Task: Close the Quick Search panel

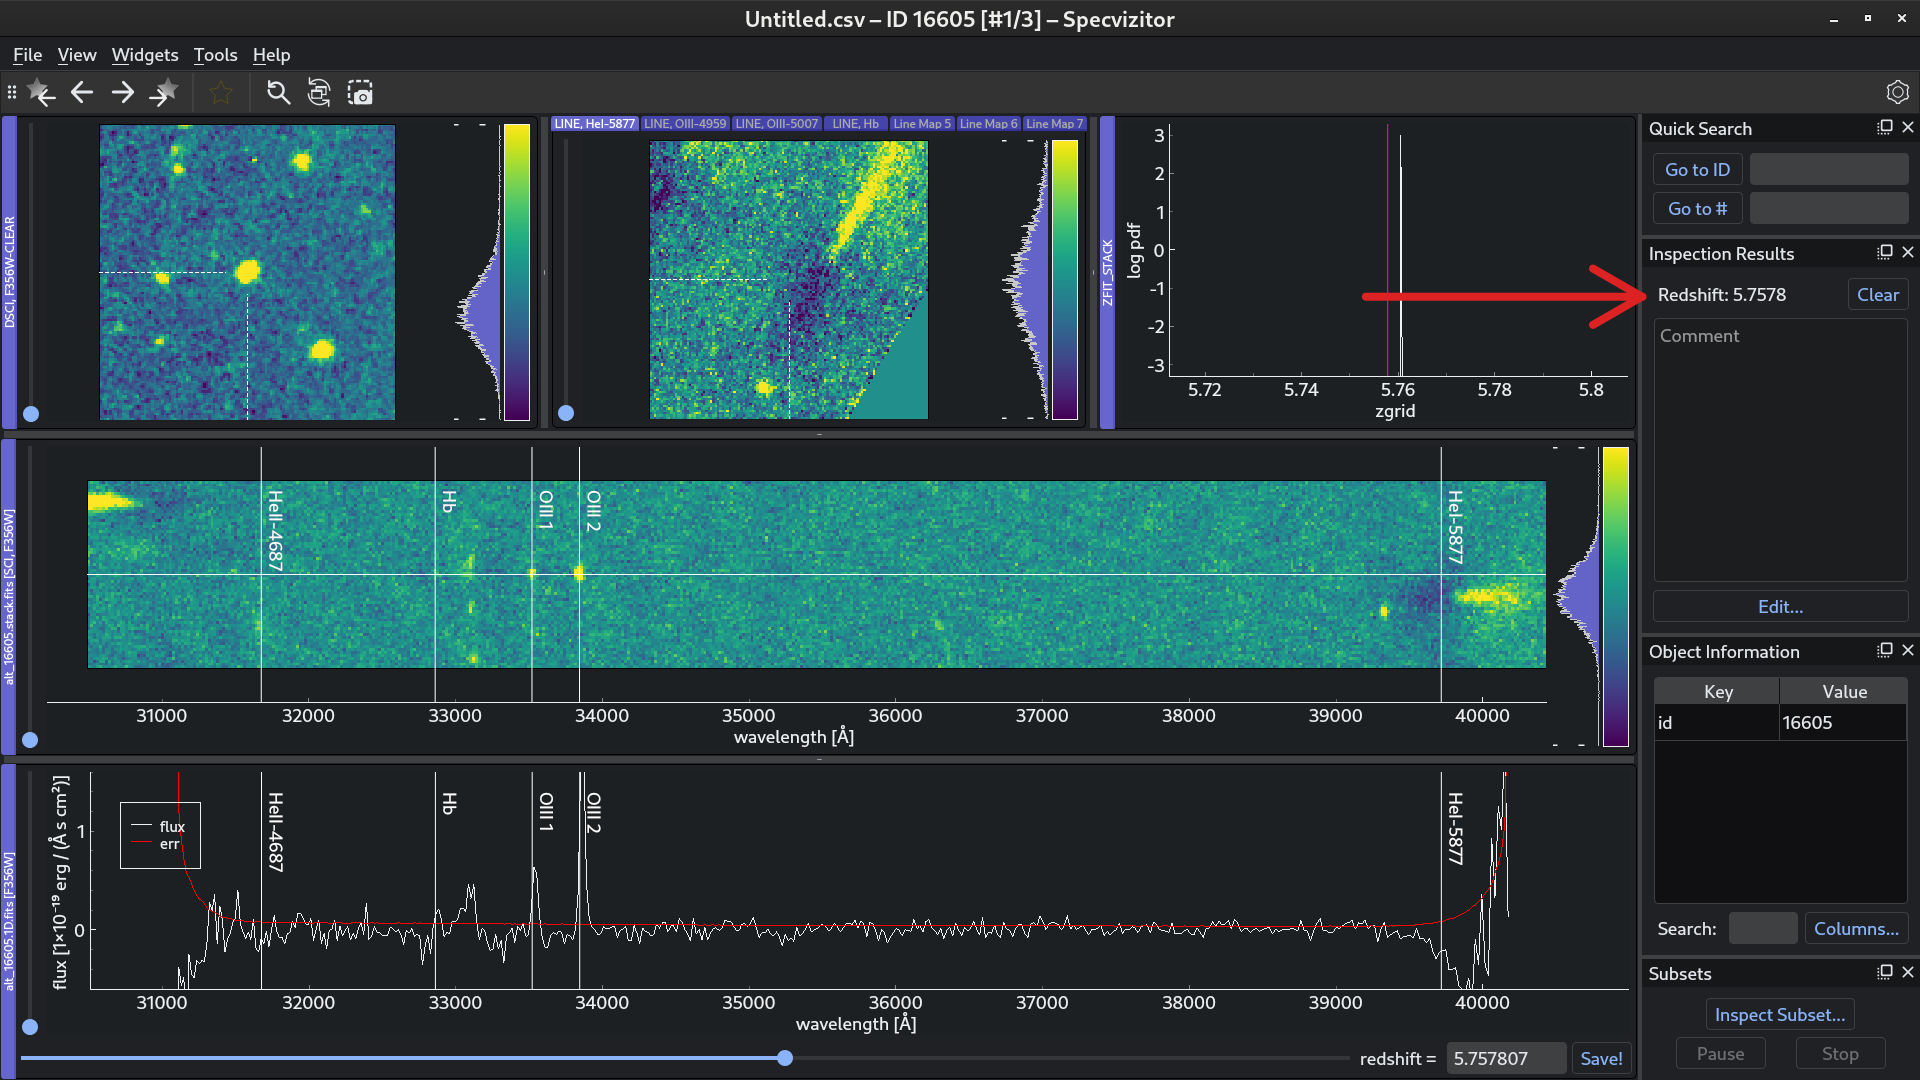Action: 1908,128
